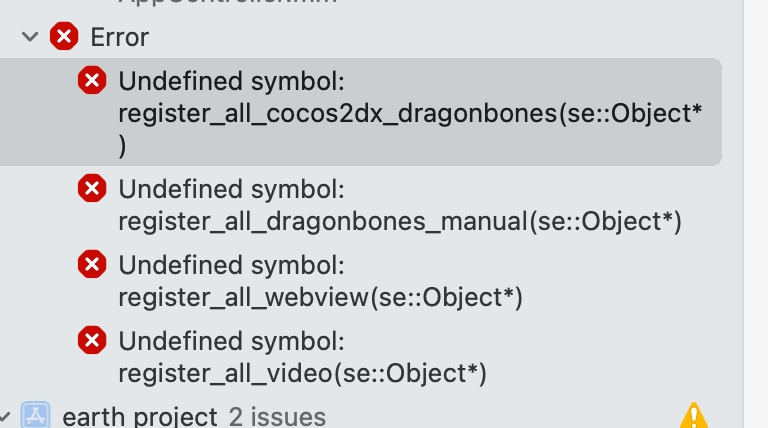Image resolution: width=768 pixels, height=428 pixels.
Task: Select the earth project label
Action: click(139, 417)
